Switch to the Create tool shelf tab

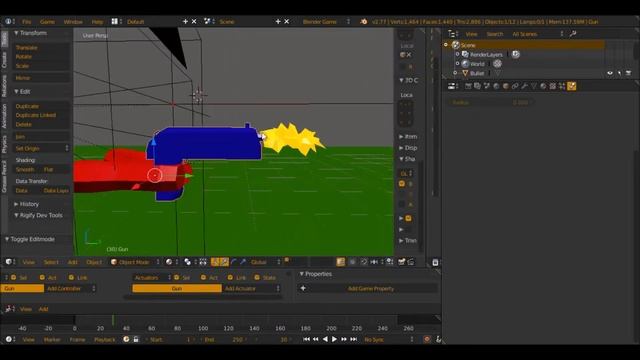pyautogui.click(x=4, y=60)
